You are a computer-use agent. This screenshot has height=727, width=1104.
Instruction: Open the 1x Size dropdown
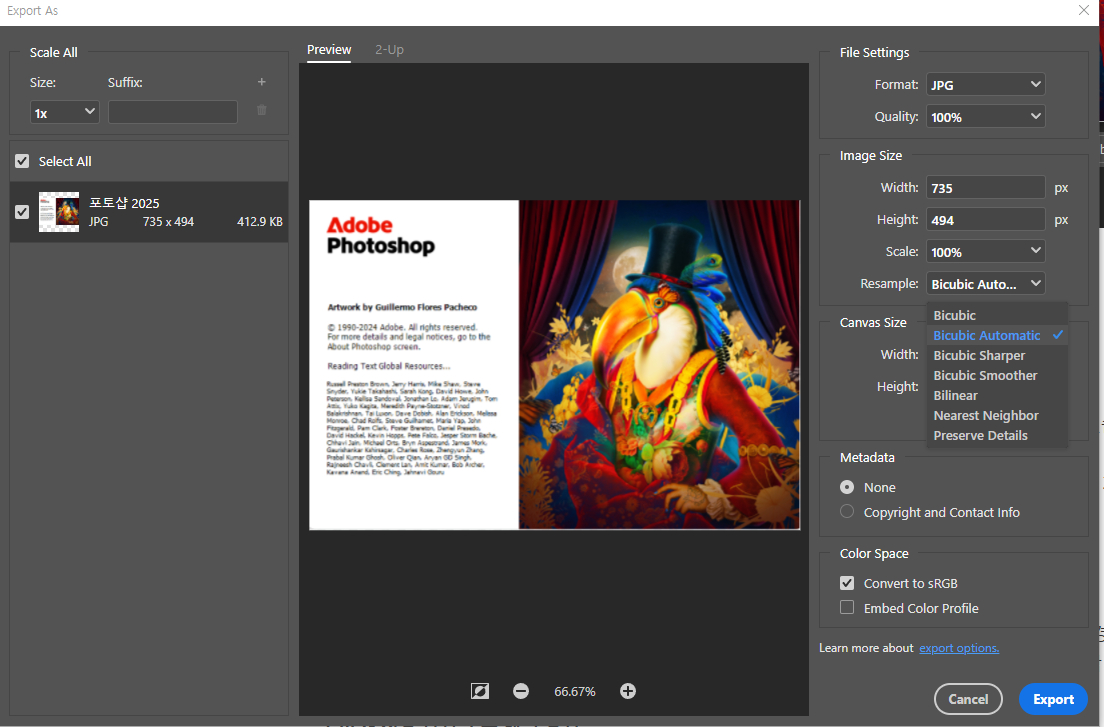tap(64, 113)
